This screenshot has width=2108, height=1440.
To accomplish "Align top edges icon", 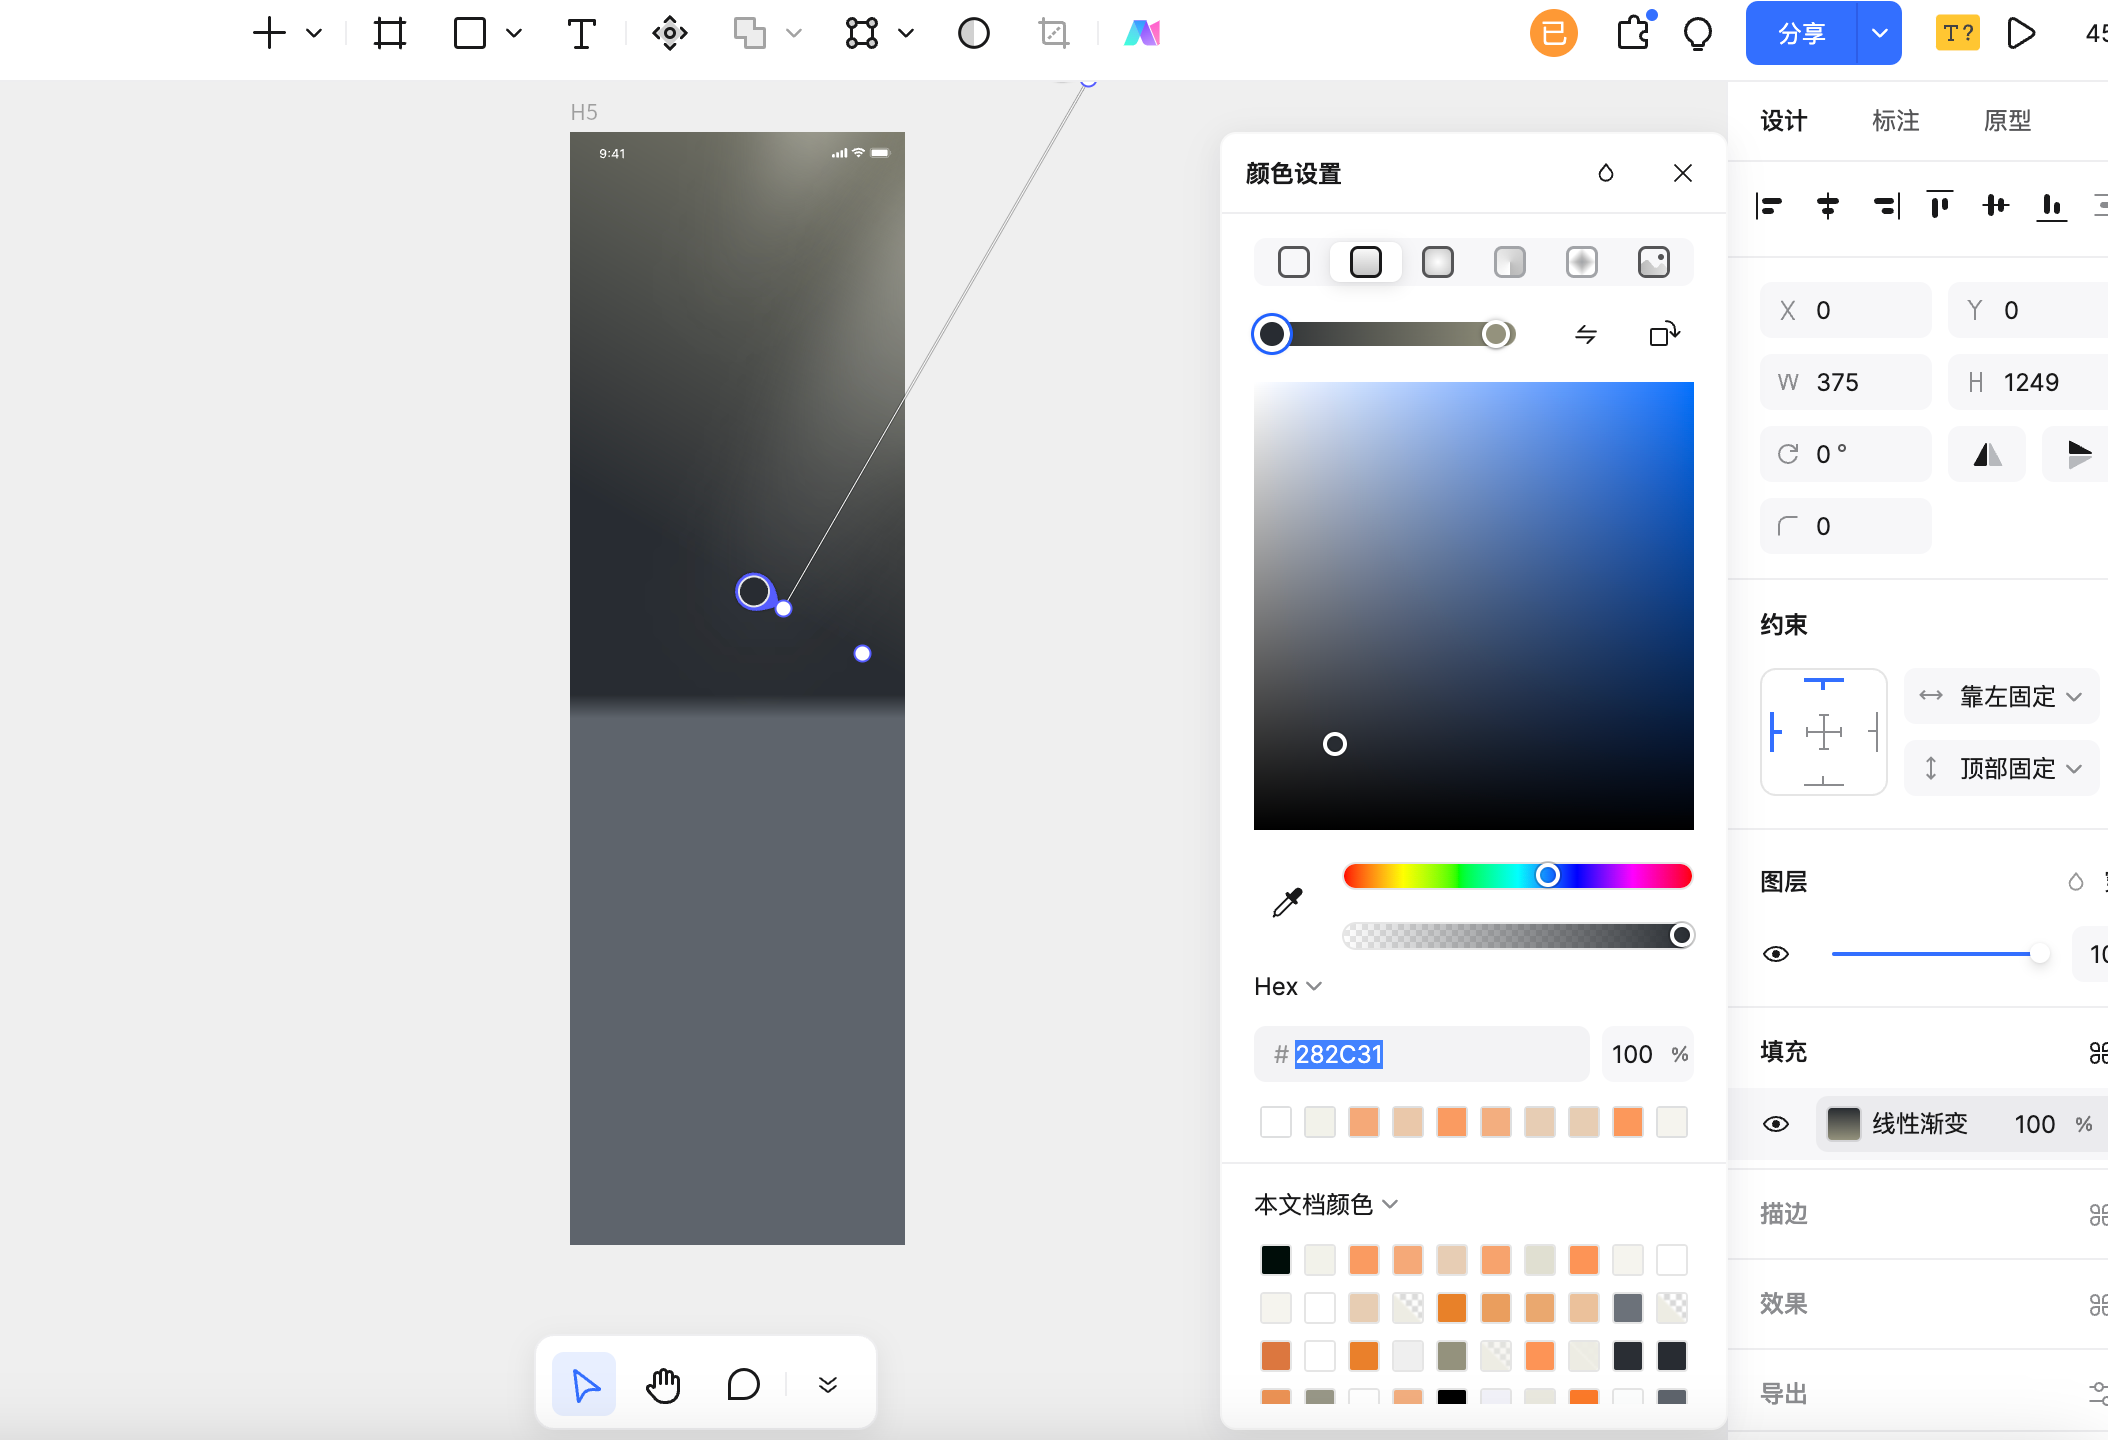I will [x=1939, y=204].
